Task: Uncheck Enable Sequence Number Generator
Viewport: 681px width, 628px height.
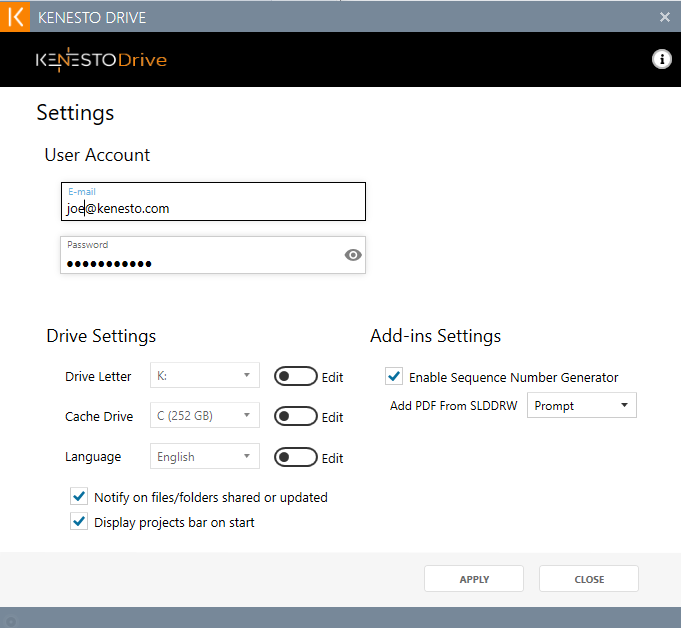Action: 394,376
